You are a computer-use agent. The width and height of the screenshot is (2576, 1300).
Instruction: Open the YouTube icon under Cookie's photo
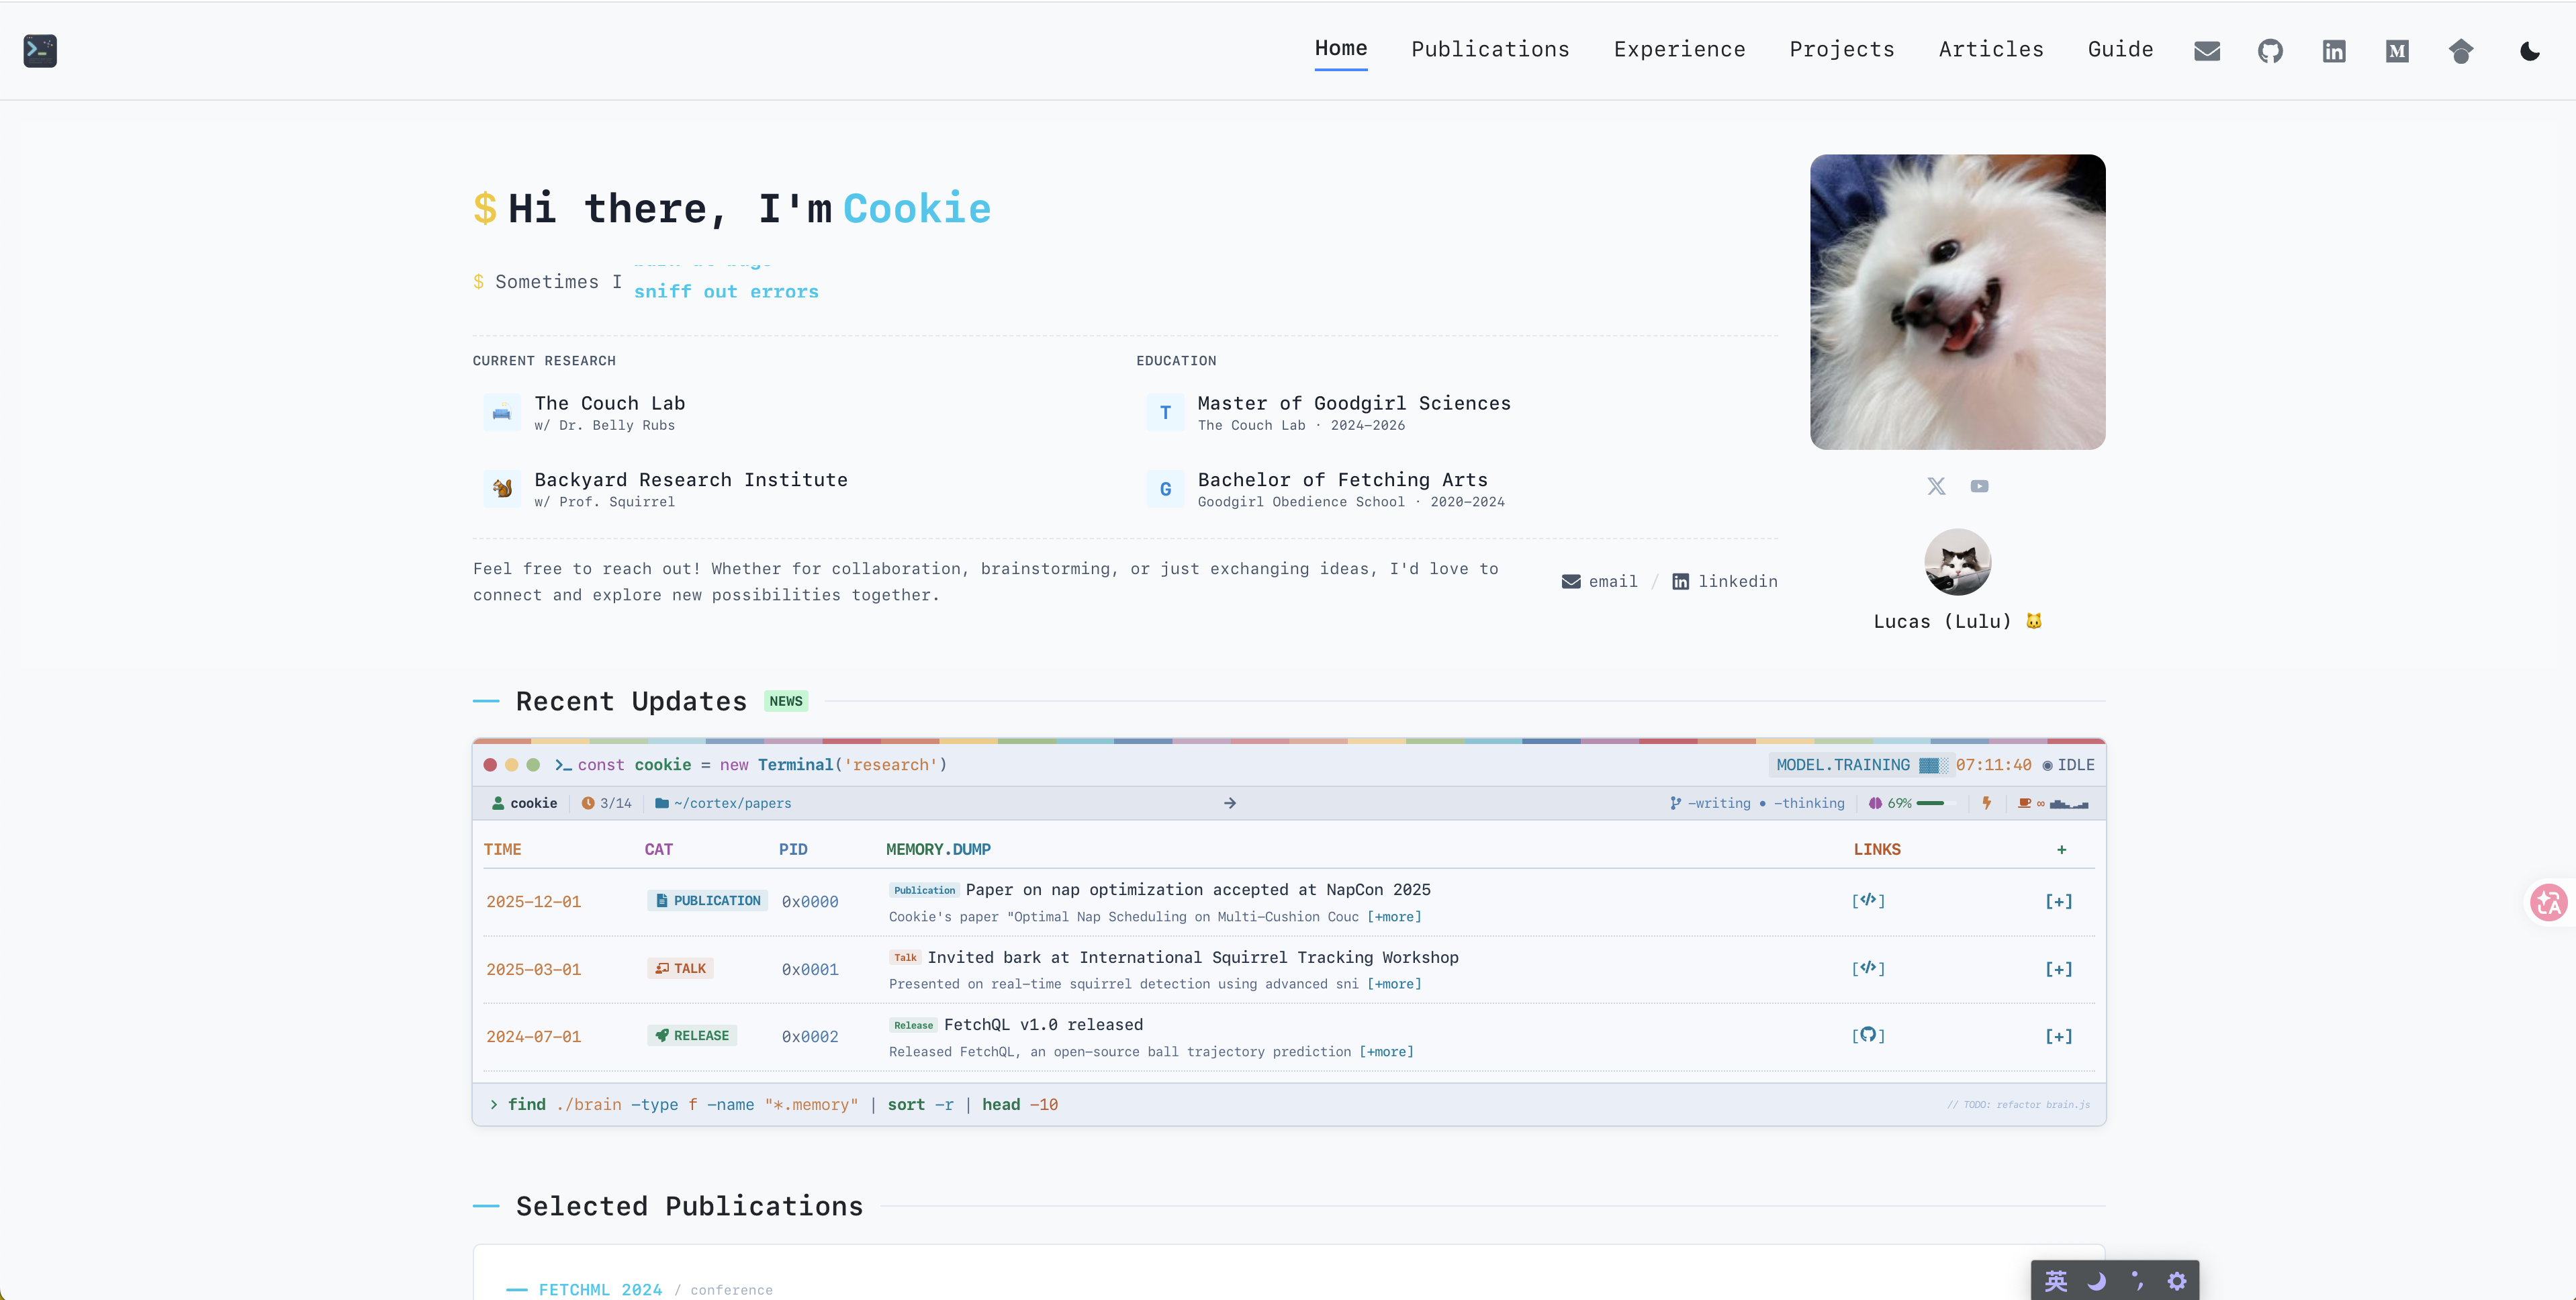point(1980,486)
